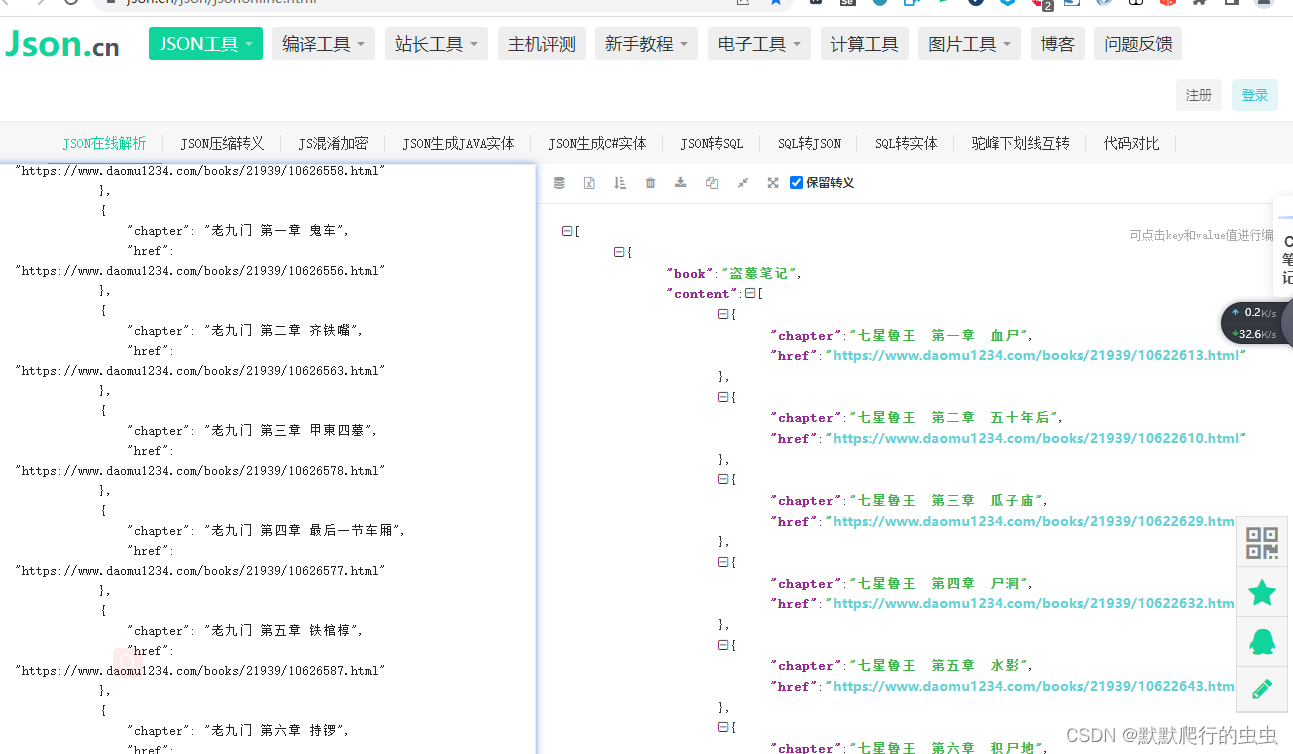Click chapter value 七星鲁王 第一章 血尸
Viewport: 1293px width, 754px height.
coord(940,335)
